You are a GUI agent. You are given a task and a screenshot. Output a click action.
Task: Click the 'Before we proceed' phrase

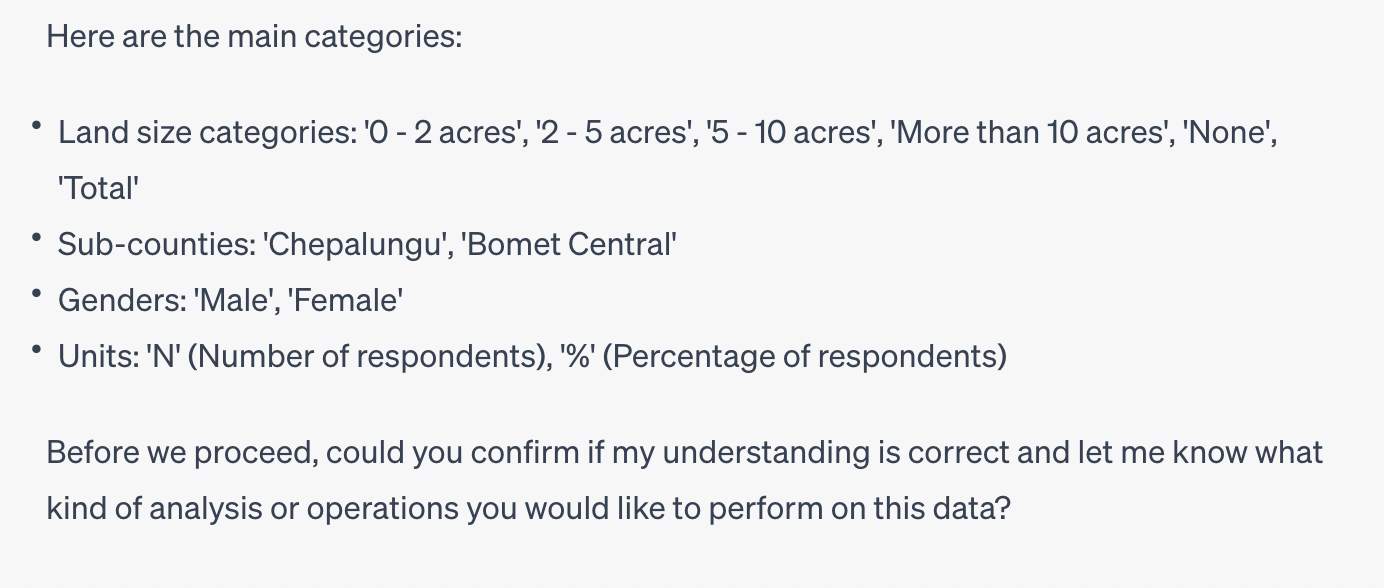[x=180, y=452]
